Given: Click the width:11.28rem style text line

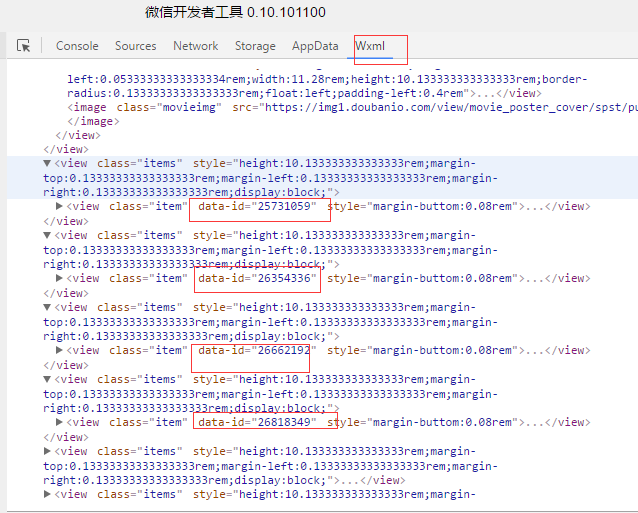Looking at the screenshot, I should pos(327,79).
